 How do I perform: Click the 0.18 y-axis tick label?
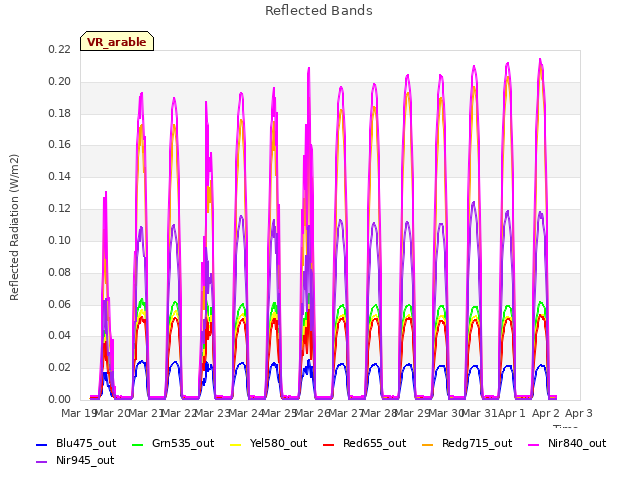point(59,113)
